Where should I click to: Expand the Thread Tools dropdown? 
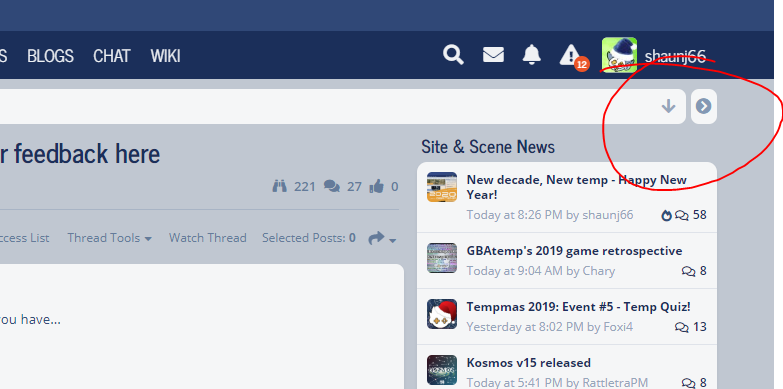click(x=109, y=238)
